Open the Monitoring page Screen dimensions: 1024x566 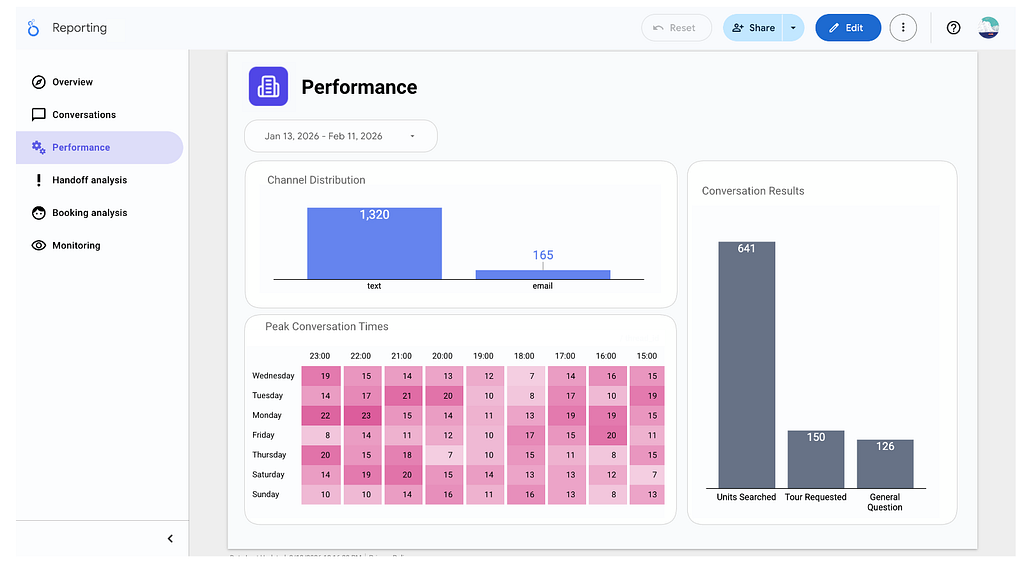99,245
